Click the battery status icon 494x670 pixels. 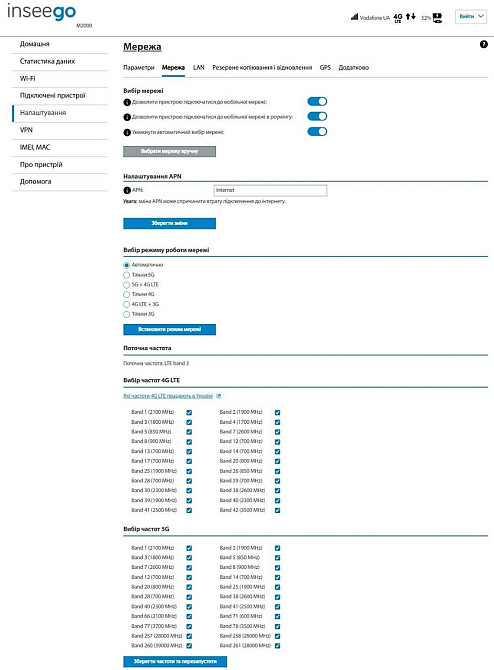(x=437, y=18)
